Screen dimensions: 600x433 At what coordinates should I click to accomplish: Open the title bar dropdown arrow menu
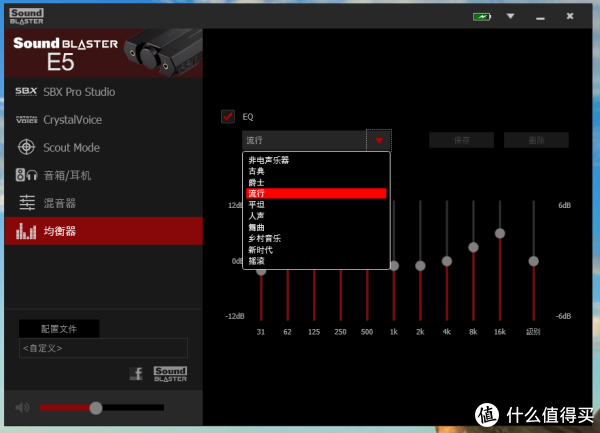[x=510, y=16]
